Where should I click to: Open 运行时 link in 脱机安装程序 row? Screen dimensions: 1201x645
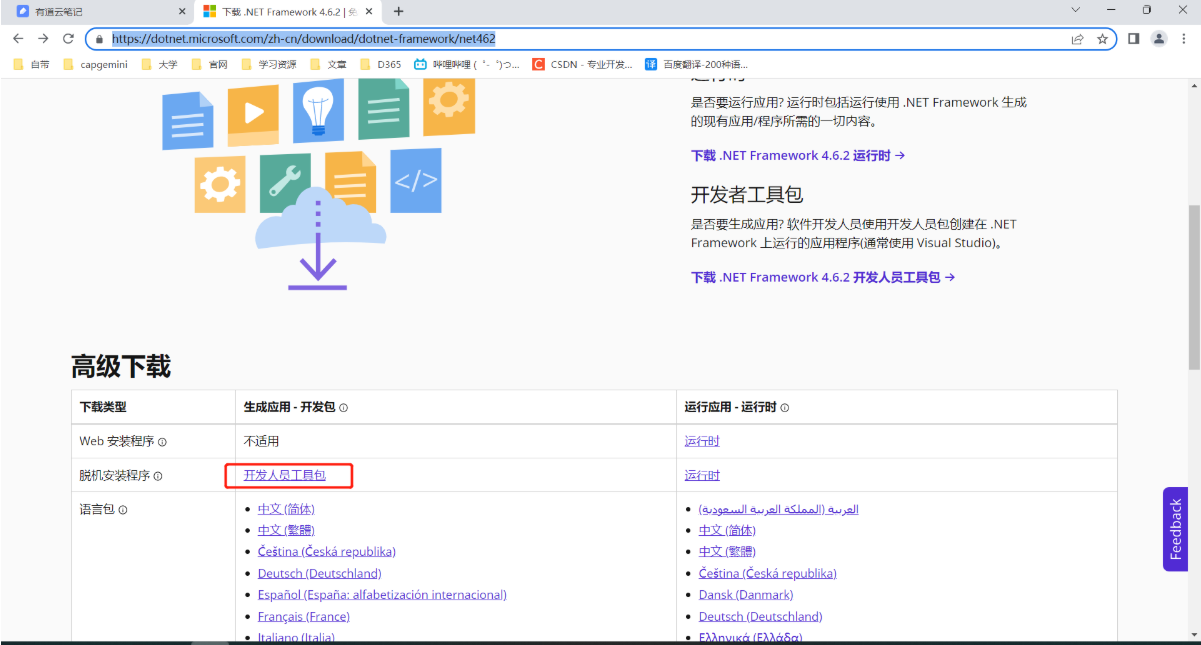coord(702,475)
